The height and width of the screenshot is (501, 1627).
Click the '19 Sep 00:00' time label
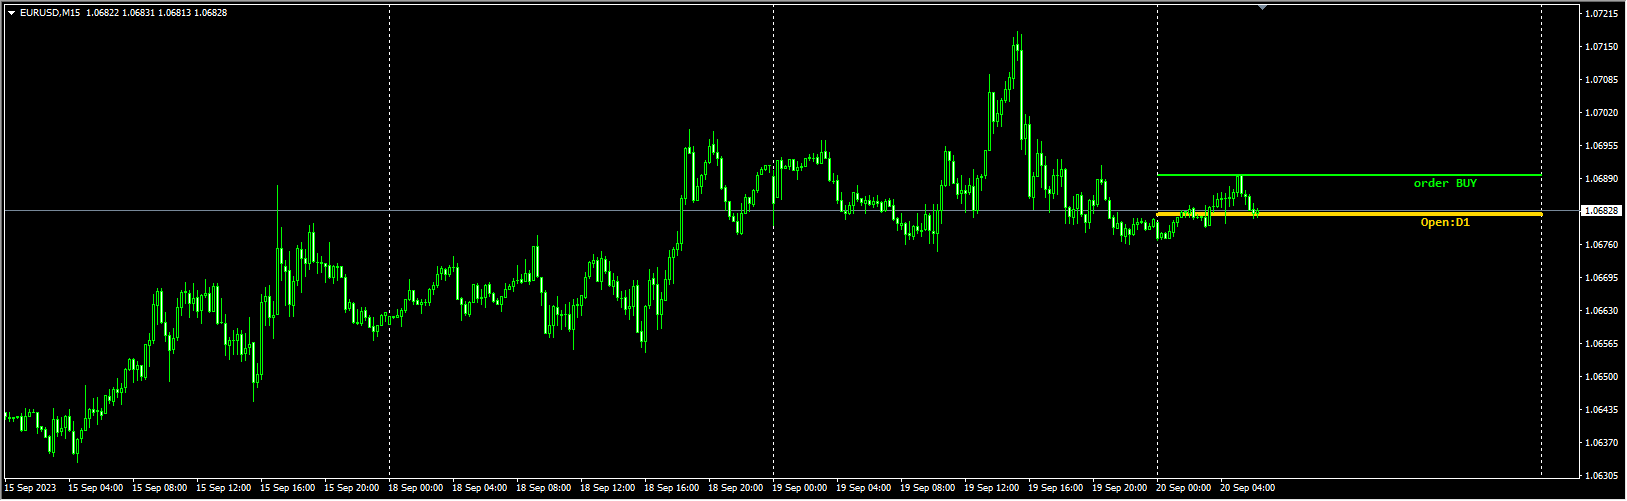799,489
